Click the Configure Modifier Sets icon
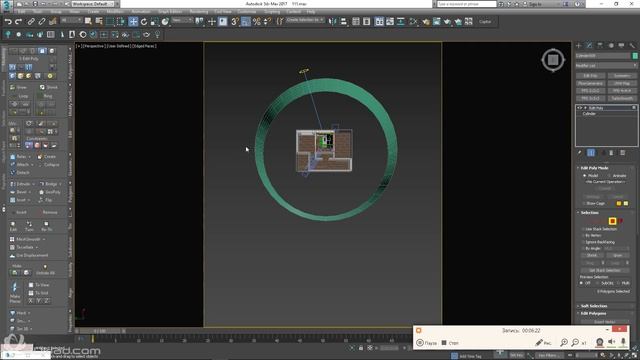Screen dimensions: 640x360 pos(622,153)
